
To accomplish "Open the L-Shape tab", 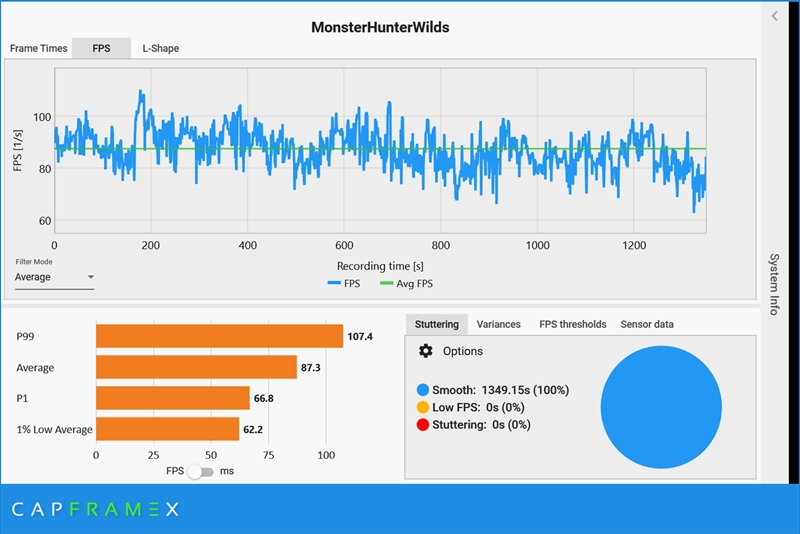I will (x=161, y=48).
